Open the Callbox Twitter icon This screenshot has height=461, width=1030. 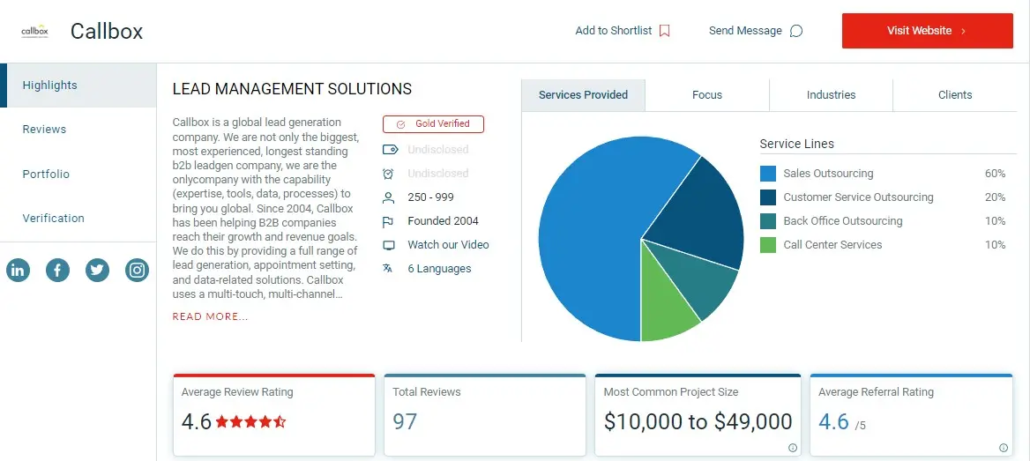(x=97, y=270)
